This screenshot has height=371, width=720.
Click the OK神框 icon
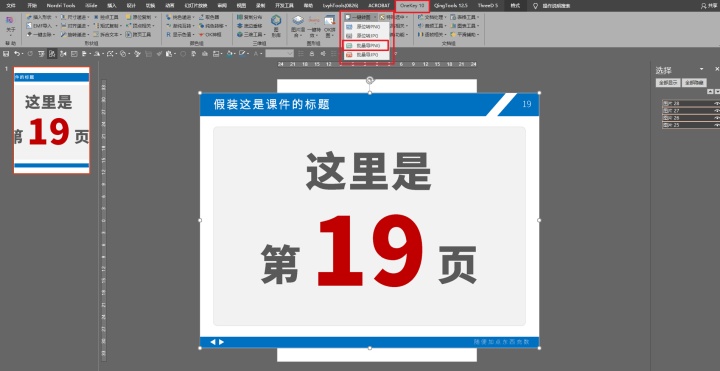pyautogui.click(x=210, y=34)
